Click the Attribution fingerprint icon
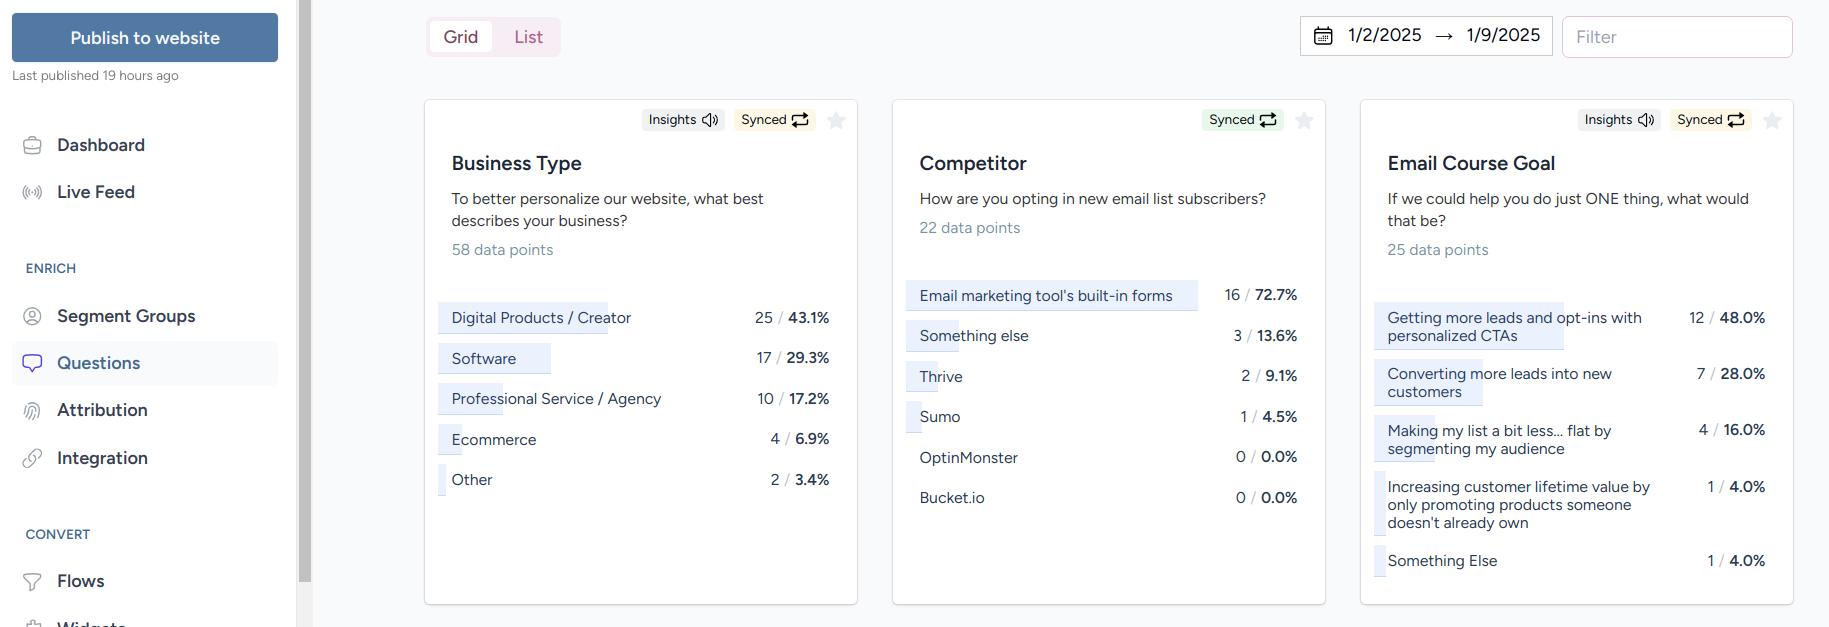Screen dimensions: 1829x627 coord(32,411)
